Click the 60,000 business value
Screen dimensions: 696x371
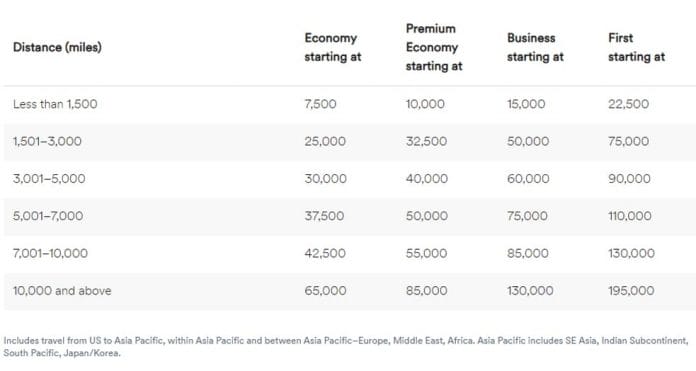[x=528, y=179]
